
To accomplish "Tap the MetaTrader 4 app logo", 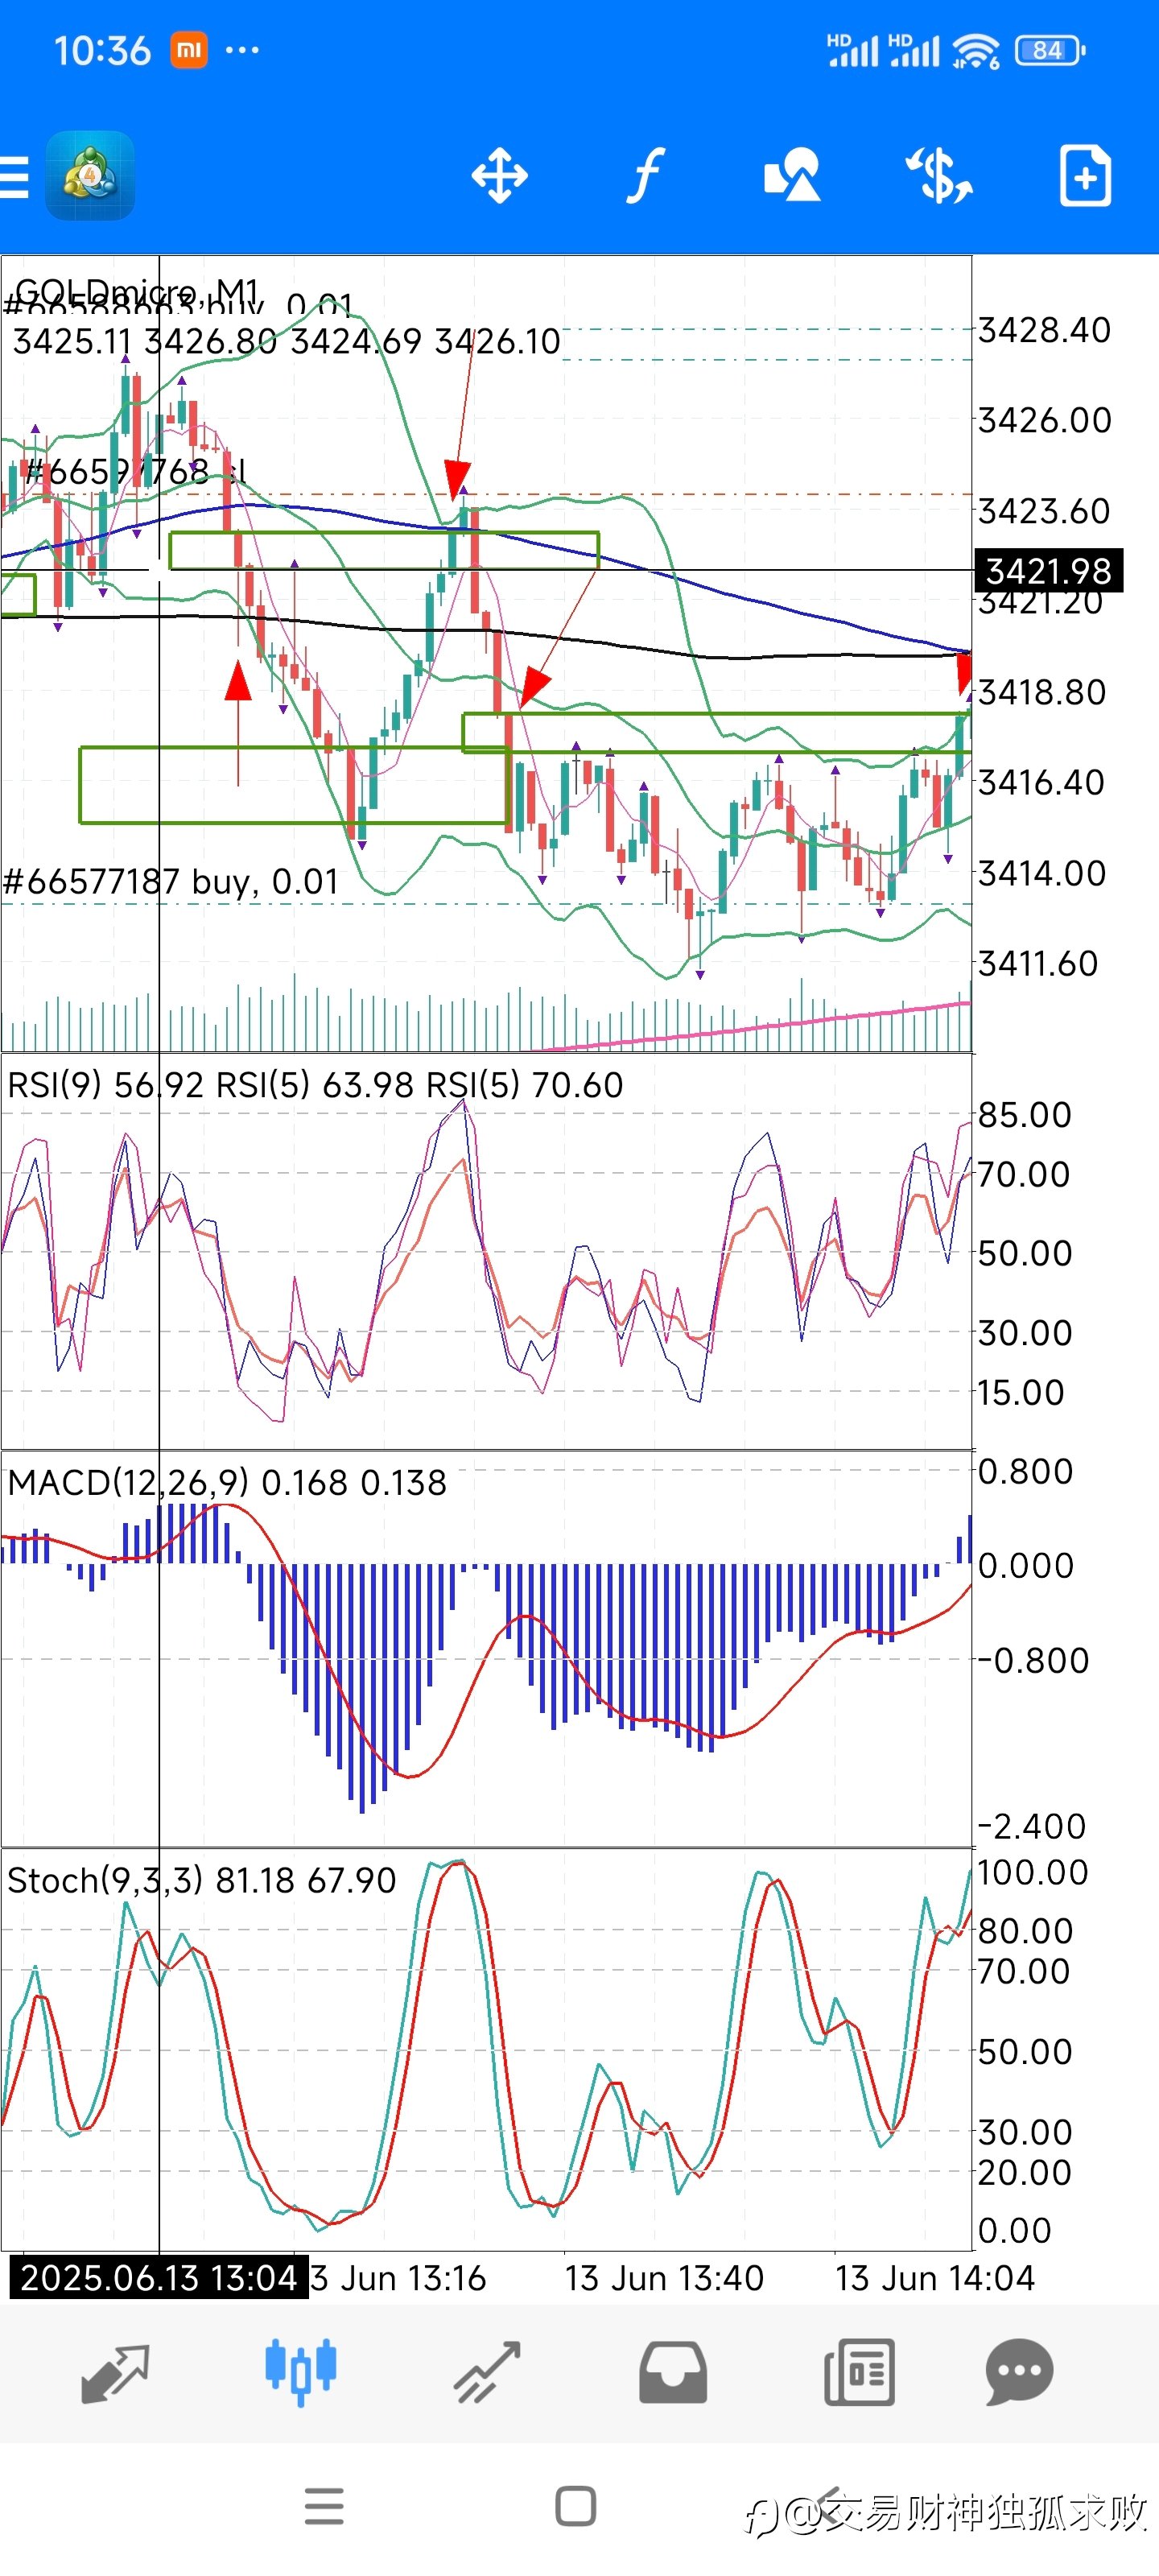I will click(90, 176).
